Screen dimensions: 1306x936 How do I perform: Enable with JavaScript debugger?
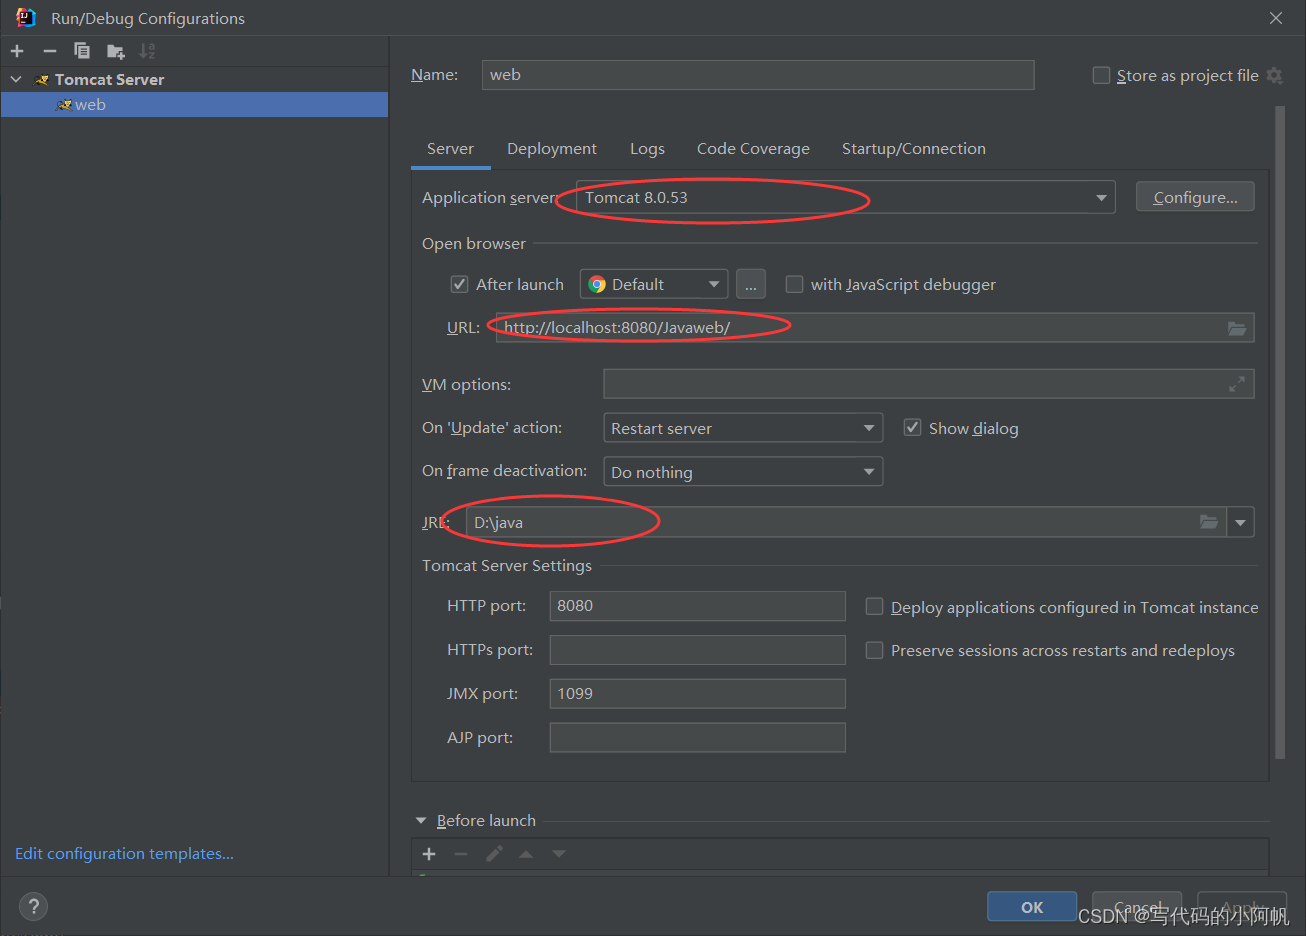click(x=794, y=284)
